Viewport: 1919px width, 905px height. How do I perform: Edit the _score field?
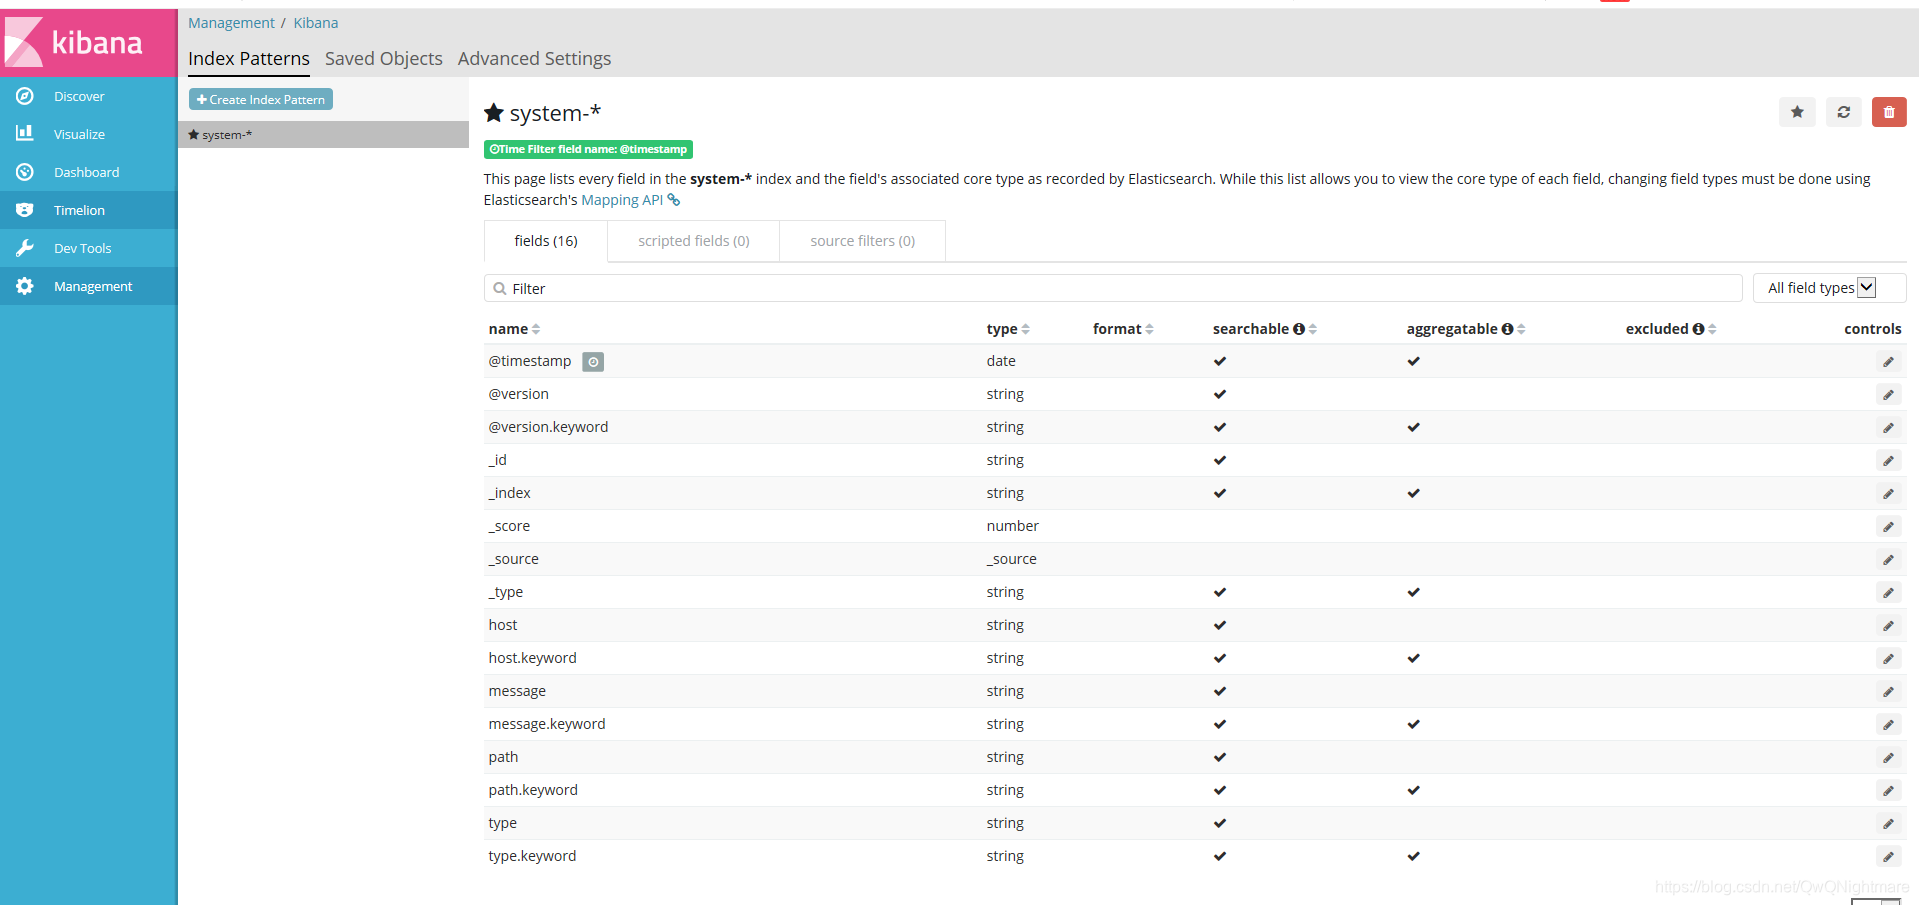point(1888,527)
